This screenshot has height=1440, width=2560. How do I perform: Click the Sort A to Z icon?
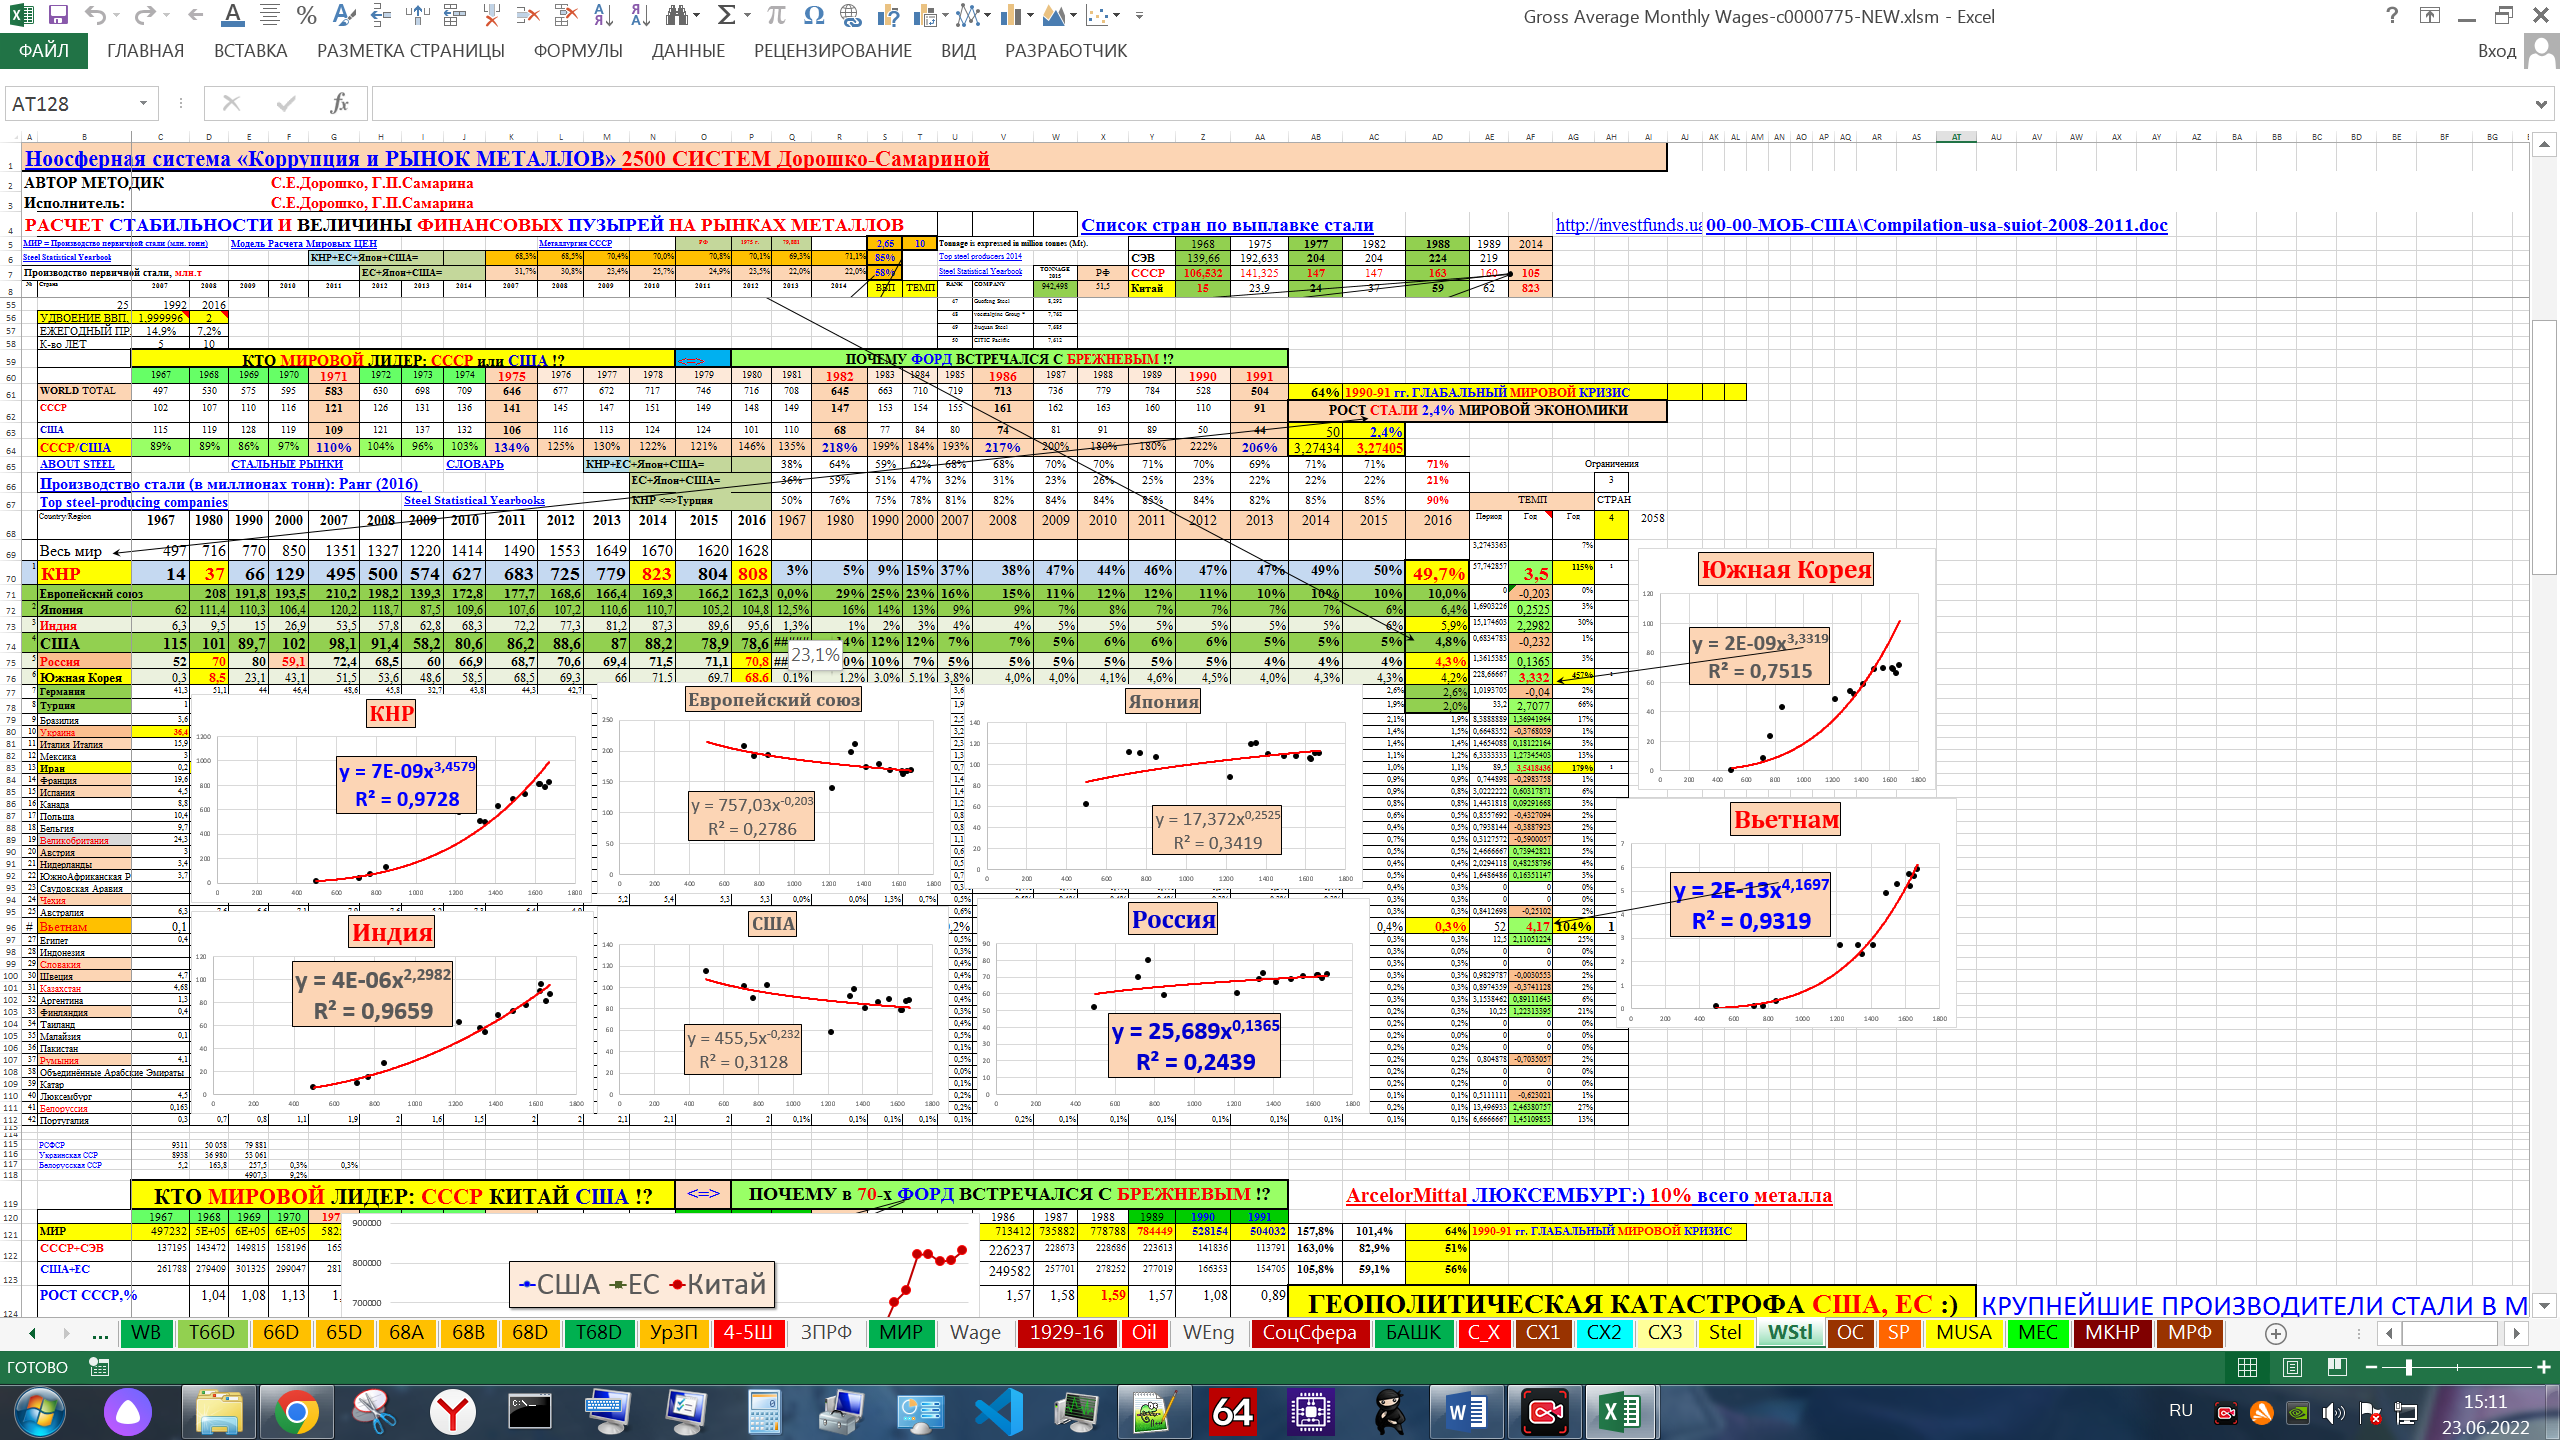point(603,15)
